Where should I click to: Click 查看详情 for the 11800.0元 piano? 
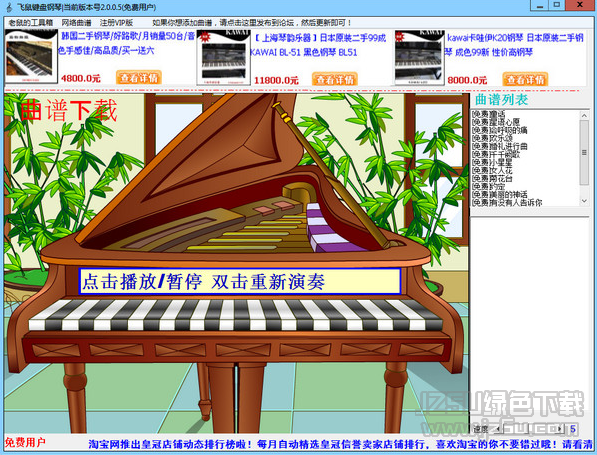pyautogui.click(x=335, y=79)
